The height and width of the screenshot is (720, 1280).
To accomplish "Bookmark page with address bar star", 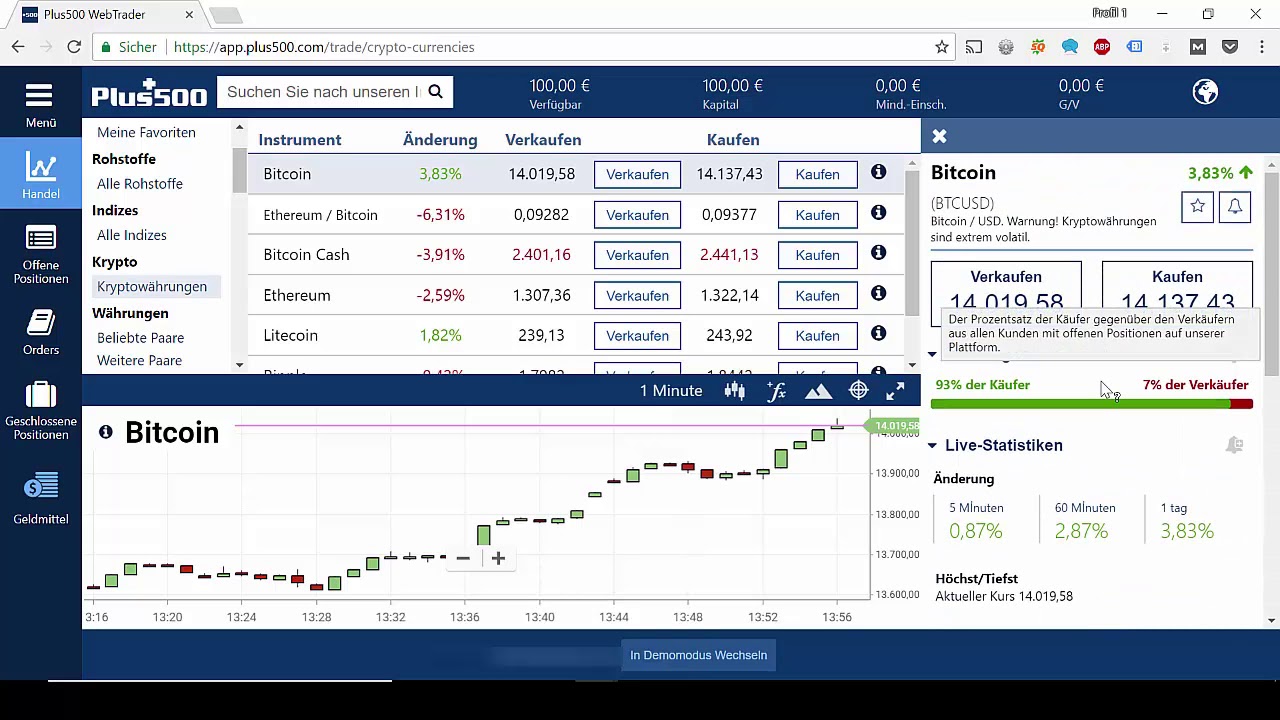I will point(941,47).
